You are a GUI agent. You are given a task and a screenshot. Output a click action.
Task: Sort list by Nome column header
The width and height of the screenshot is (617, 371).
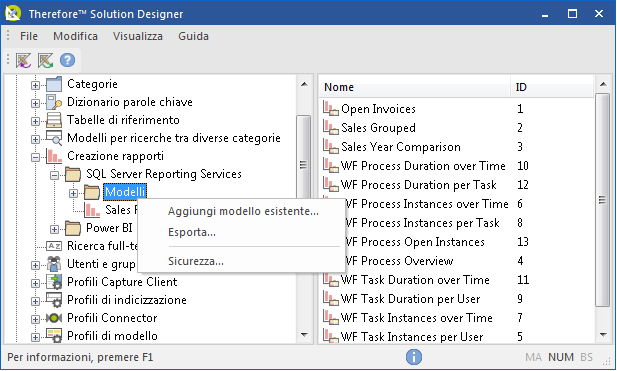point(415,87)
